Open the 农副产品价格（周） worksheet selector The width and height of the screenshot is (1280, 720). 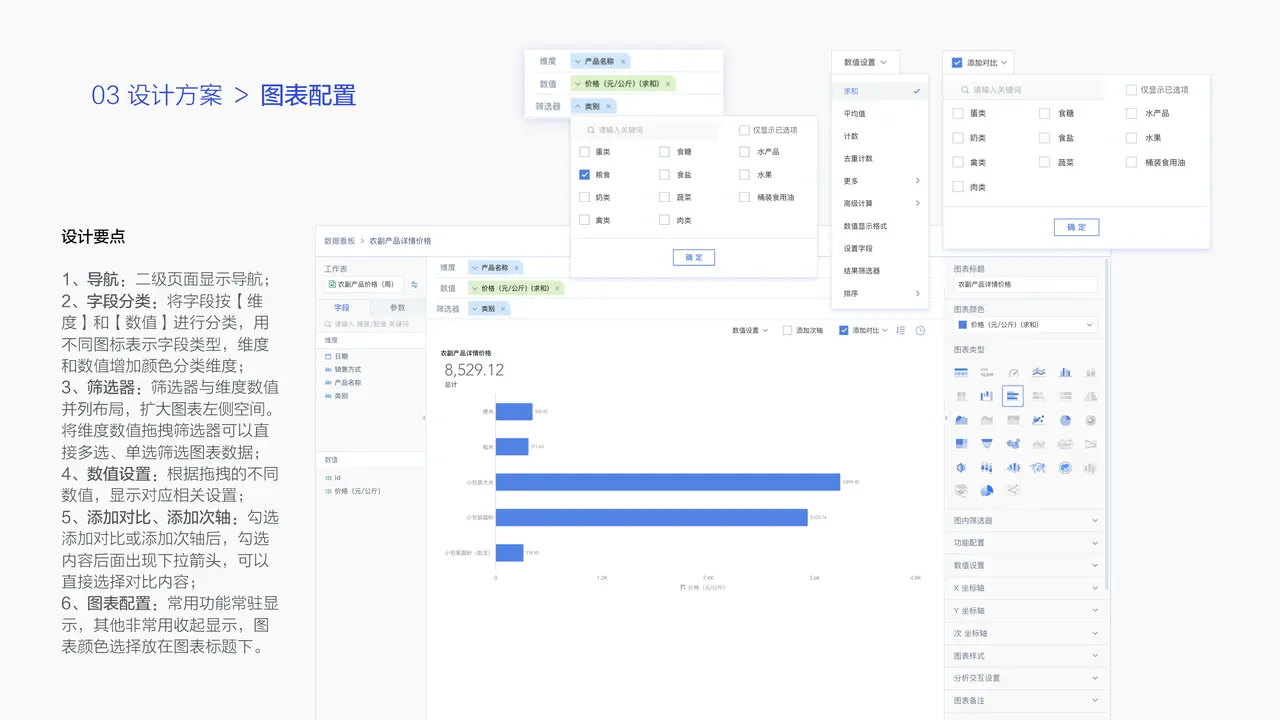(364, 285)
